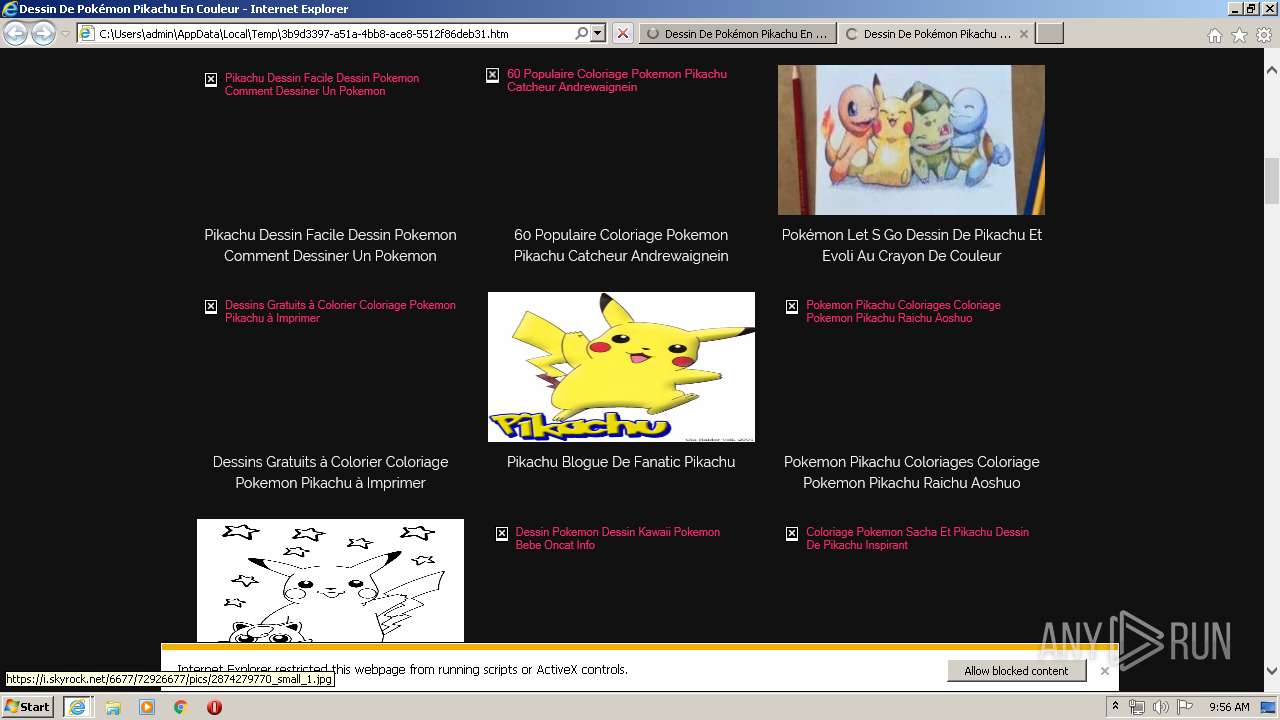Open pink link Pokemon Pikachu Coloriages Raichu Aoshuo
This screenshot has width=1280, height=720.
[x=903, y=311]
